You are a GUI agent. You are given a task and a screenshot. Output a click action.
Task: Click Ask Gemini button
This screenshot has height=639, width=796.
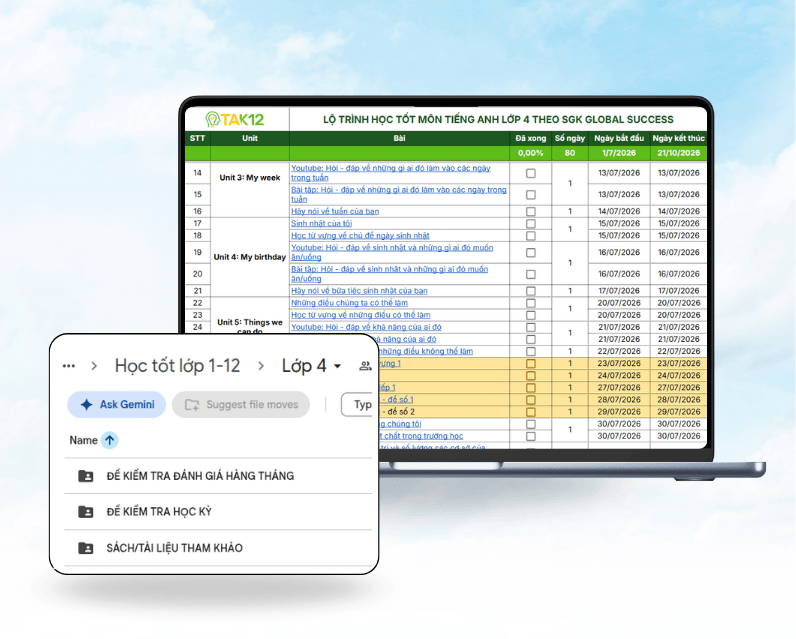click(117, 405)
